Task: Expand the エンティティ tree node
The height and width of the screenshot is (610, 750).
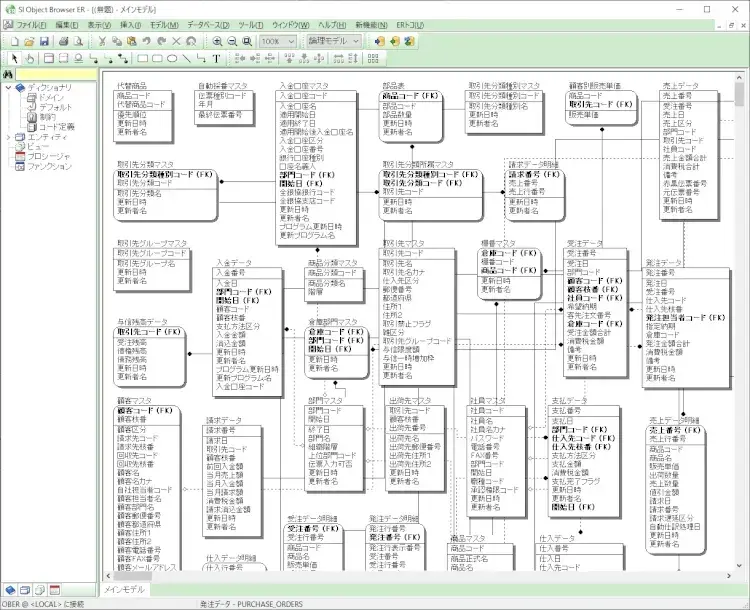Action: click(x=8, y=137)
